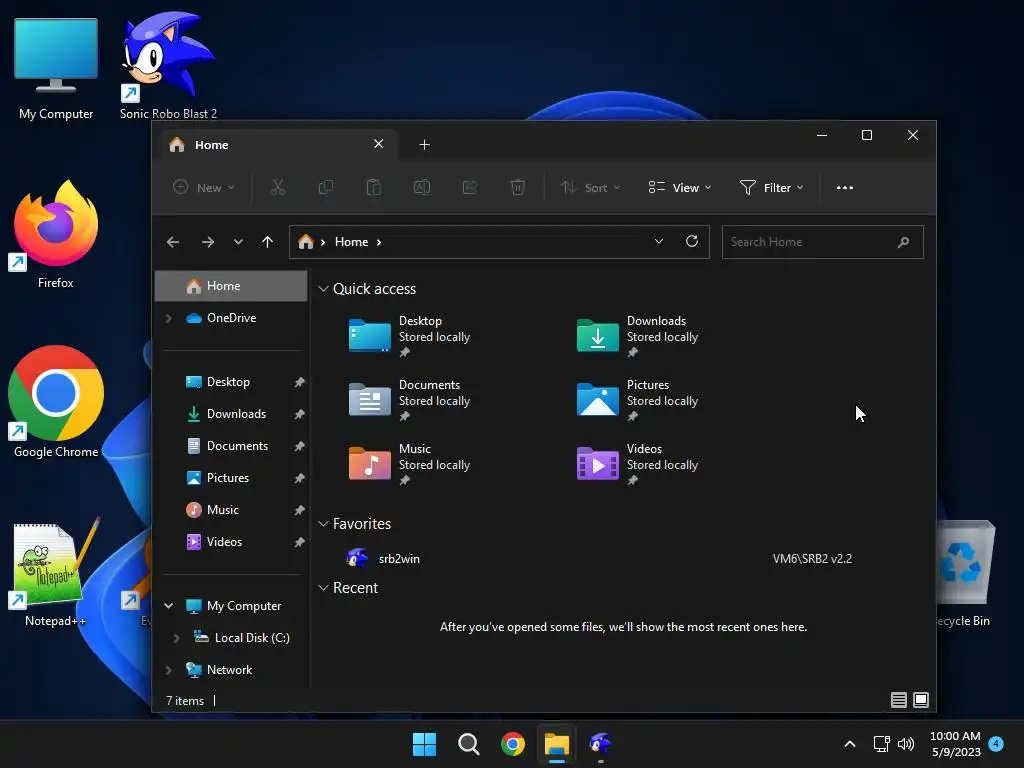Click the Copy icon in the Explorer toolbar

pyautogui.click(x=325, y=187)
